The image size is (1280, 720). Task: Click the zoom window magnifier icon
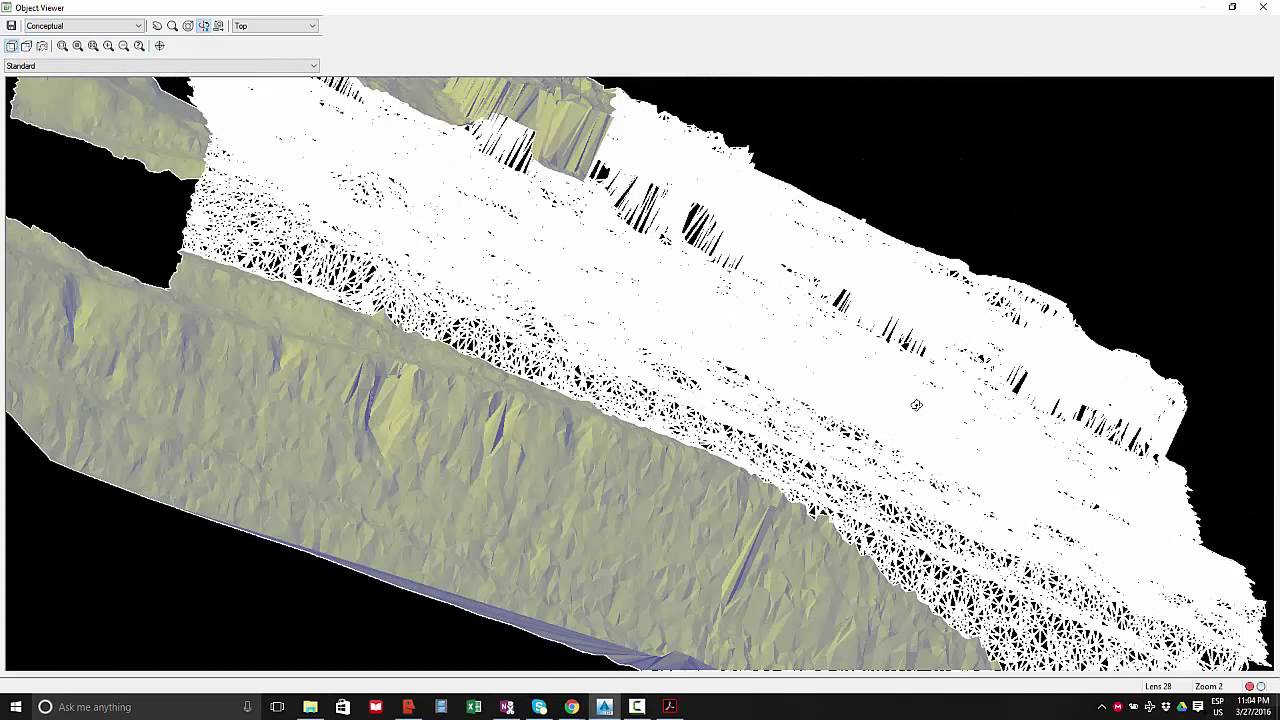pos(62,46)
